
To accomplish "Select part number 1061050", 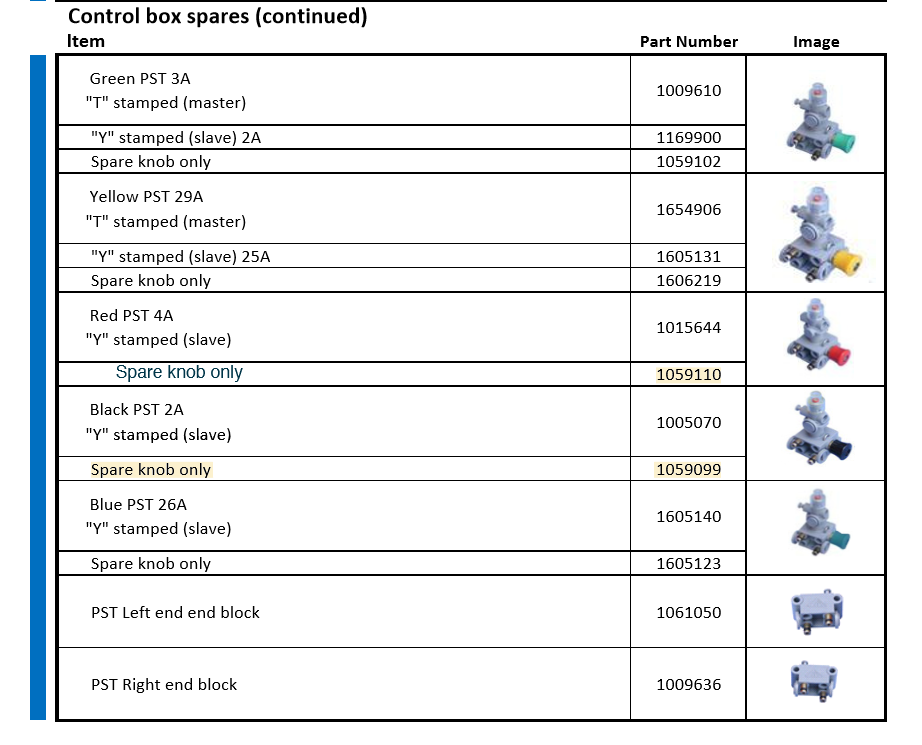I will coord(689,613).
